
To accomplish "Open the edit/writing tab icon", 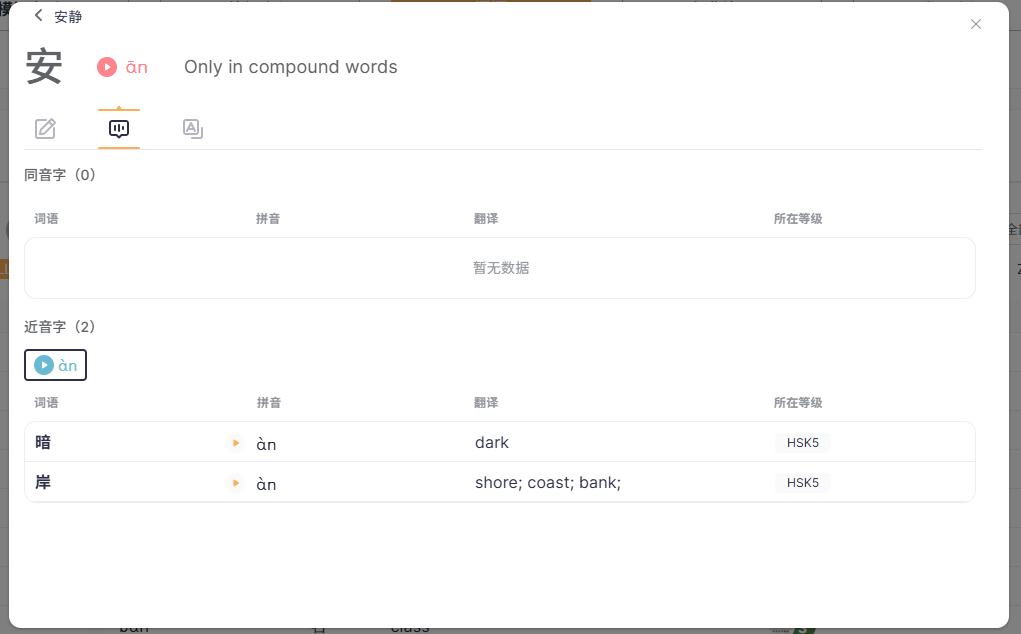I will pyautogui.click(x=46, y=129).
